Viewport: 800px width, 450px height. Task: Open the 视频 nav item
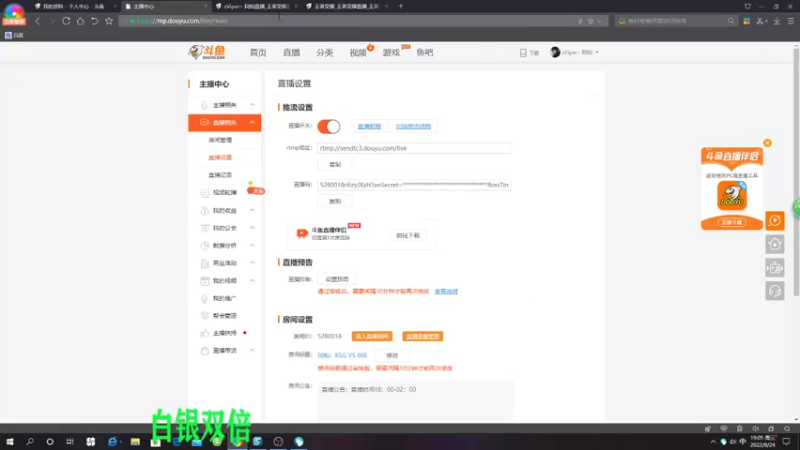(358, 53)
